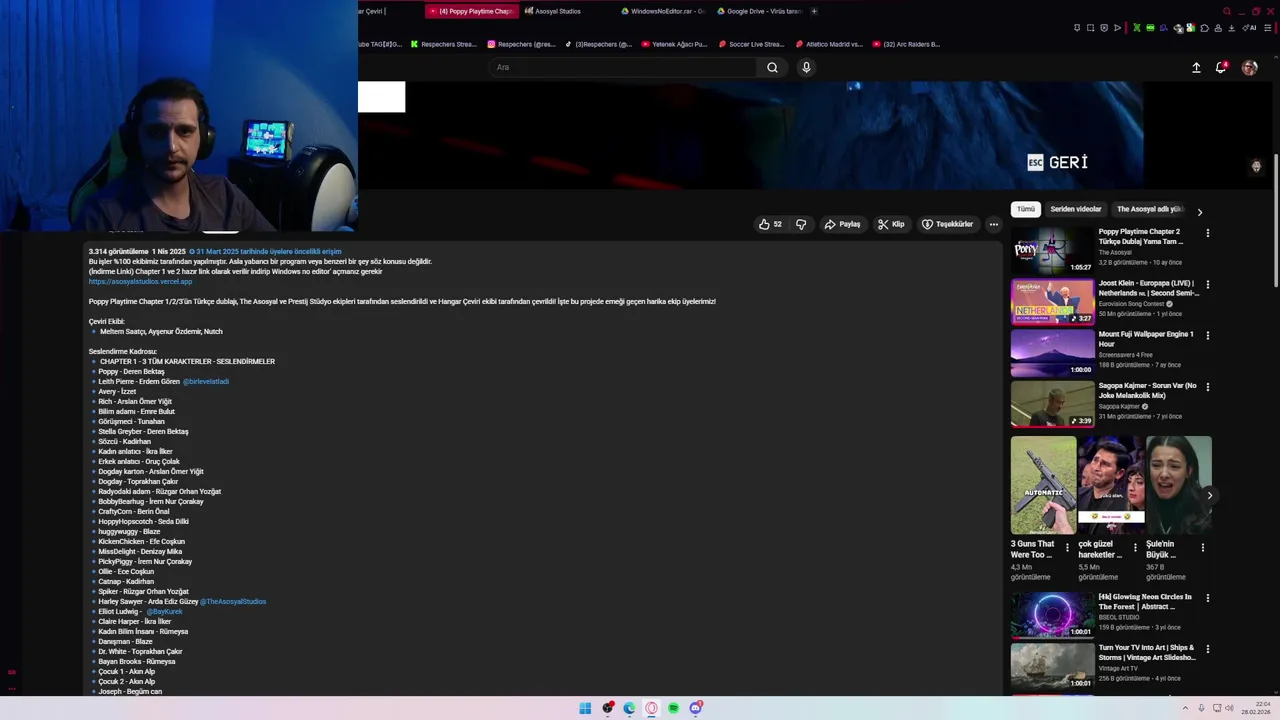Select The Asosyal adlı yükleyen chip
Viewport: 1280px width, 720px height.
1150,209
